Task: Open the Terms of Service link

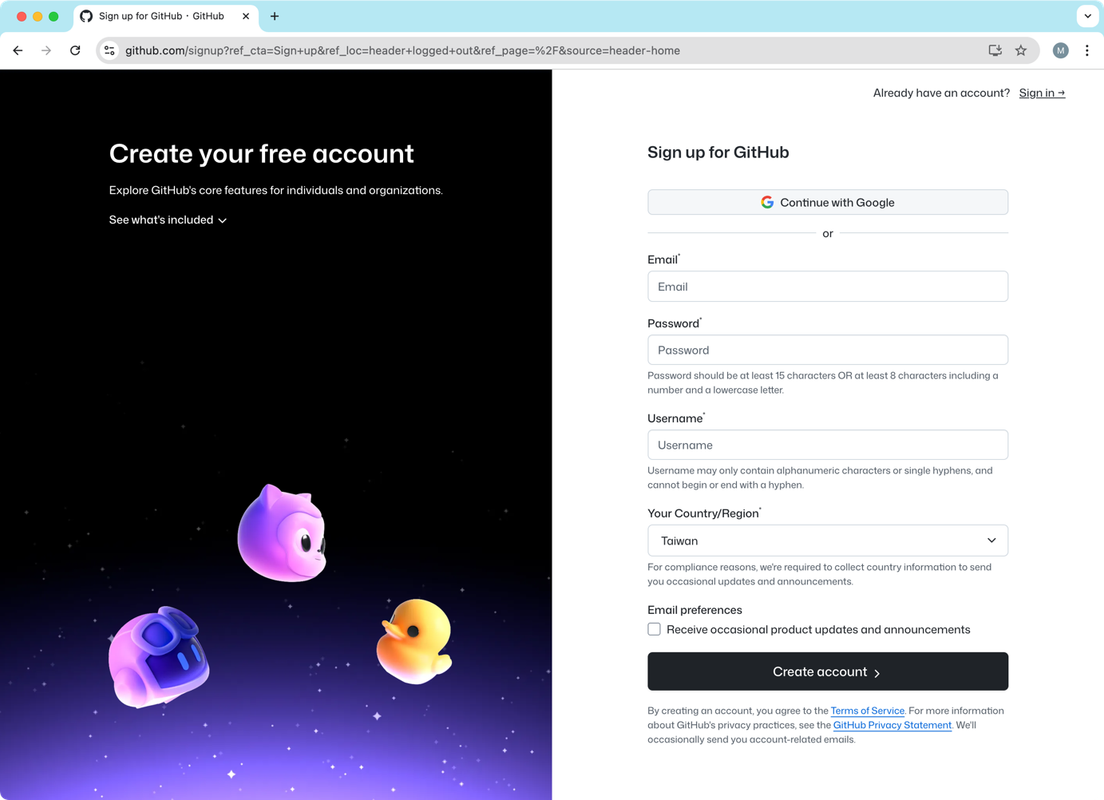Action: 867,711
